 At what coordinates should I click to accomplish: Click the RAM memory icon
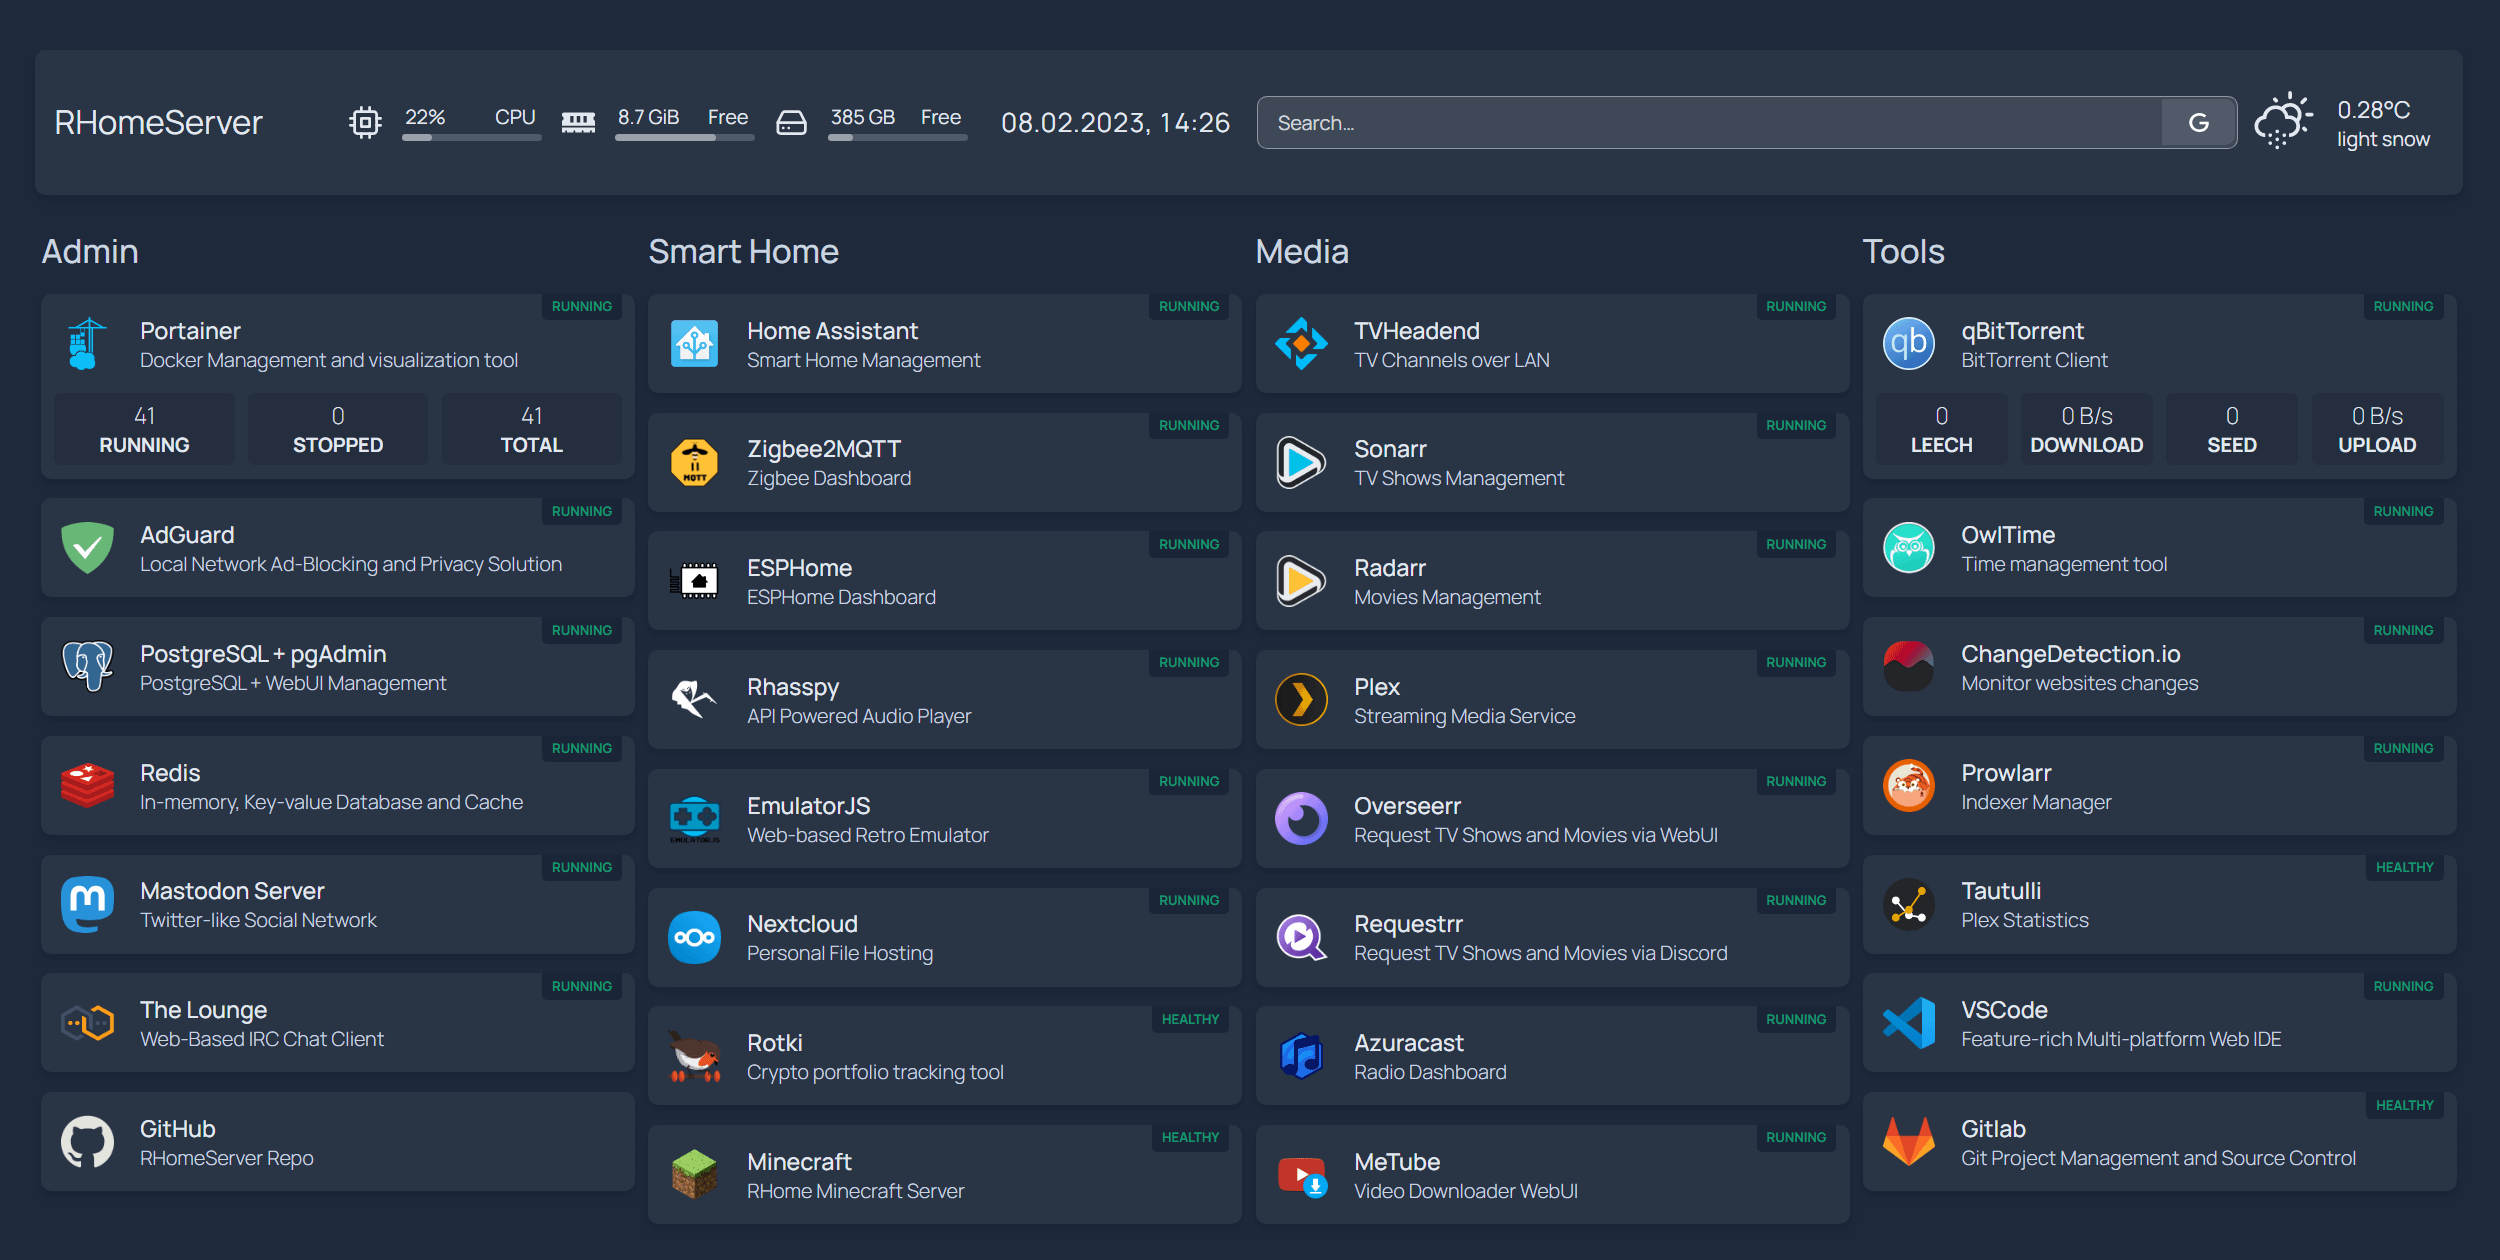click(578, 122)
